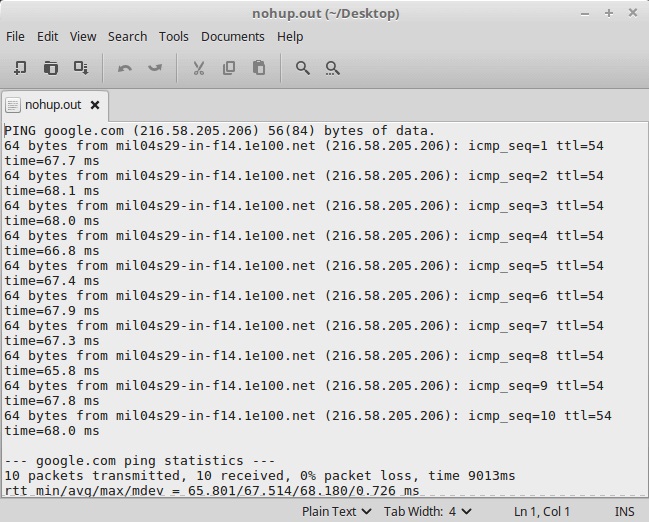Open the File menu

pos(15,36)
